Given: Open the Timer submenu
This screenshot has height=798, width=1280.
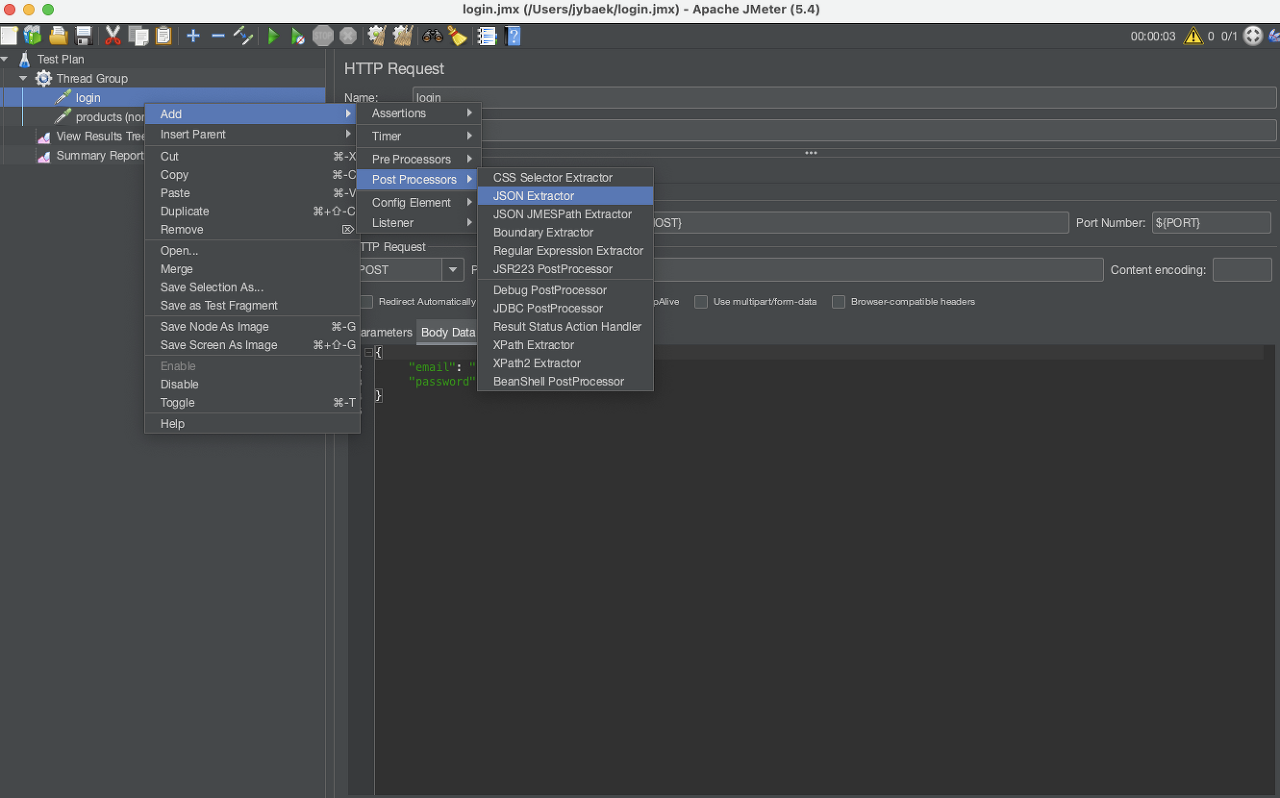Looking at the screenshot, I should point(419,136).
